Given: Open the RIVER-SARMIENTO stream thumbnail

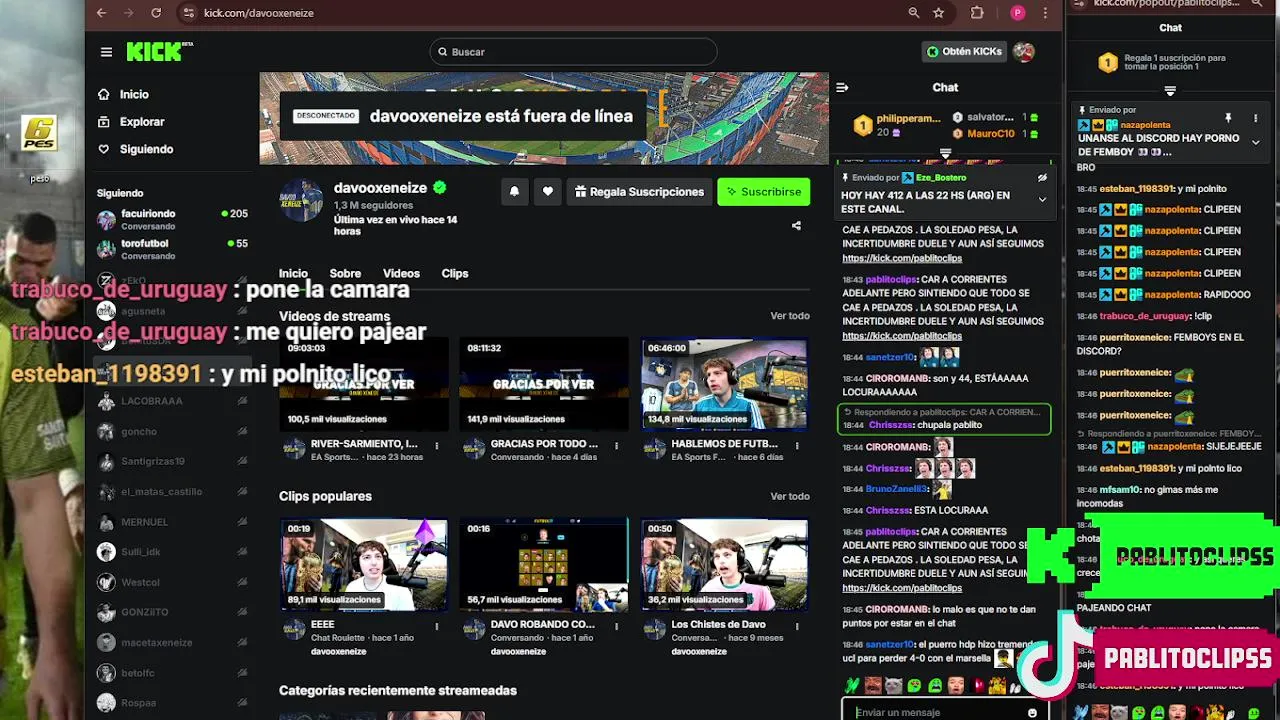Looking at the screenshot, I should pos(364,384).
